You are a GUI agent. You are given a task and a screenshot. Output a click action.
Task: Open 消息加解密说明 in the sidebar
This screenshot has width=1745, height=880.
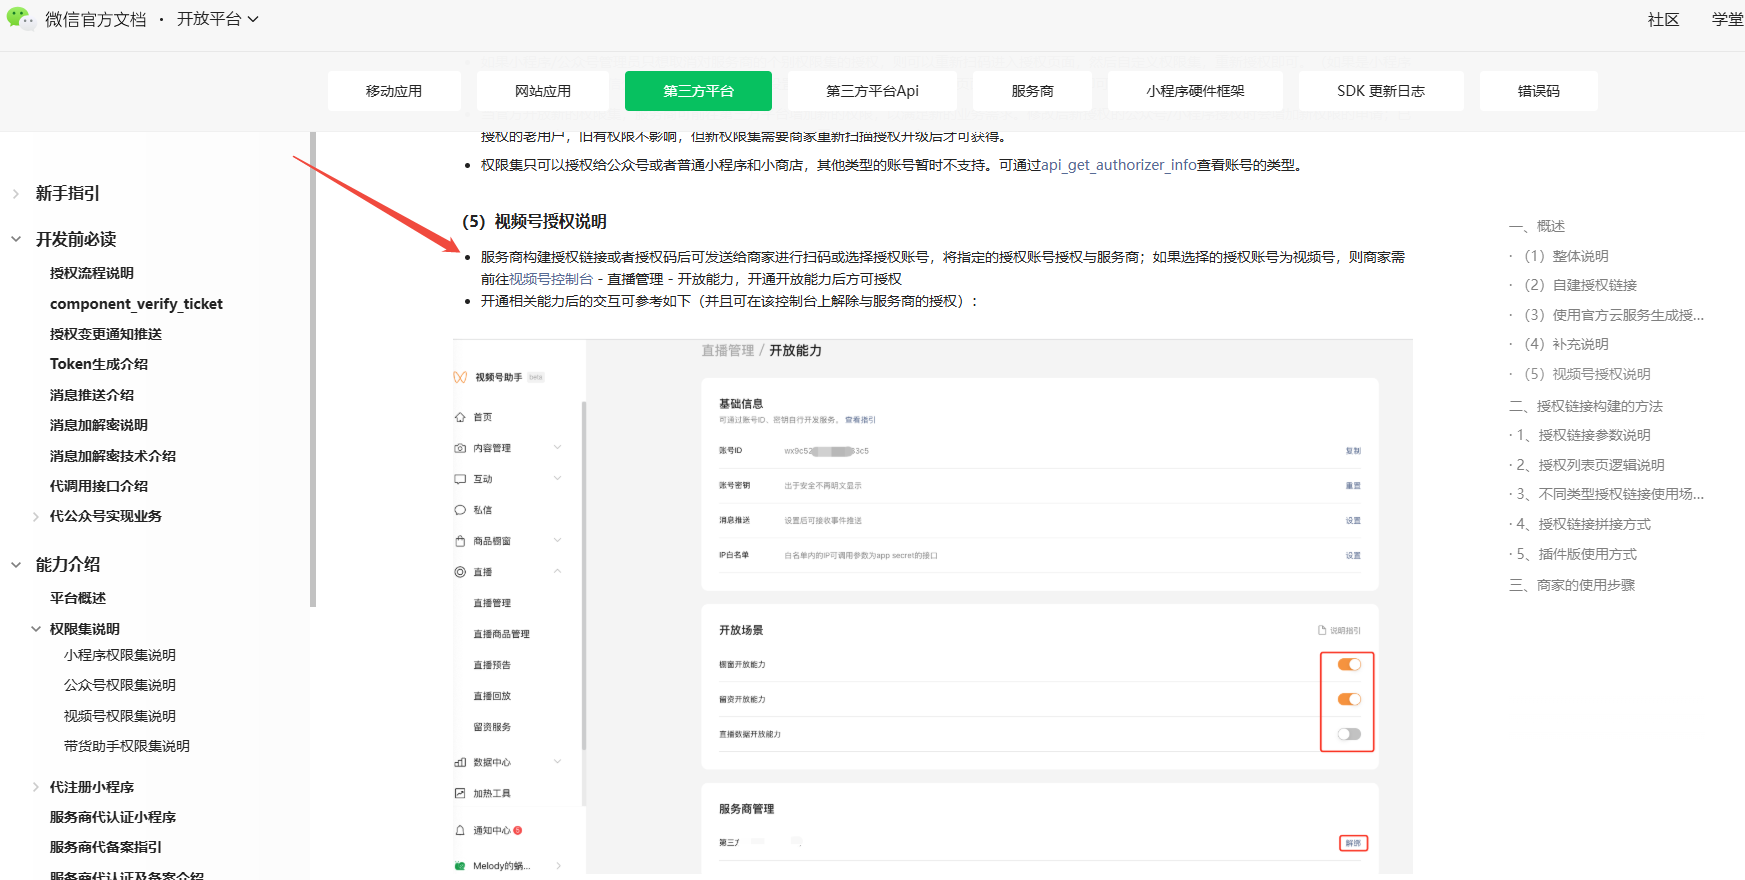pos(99,425)
